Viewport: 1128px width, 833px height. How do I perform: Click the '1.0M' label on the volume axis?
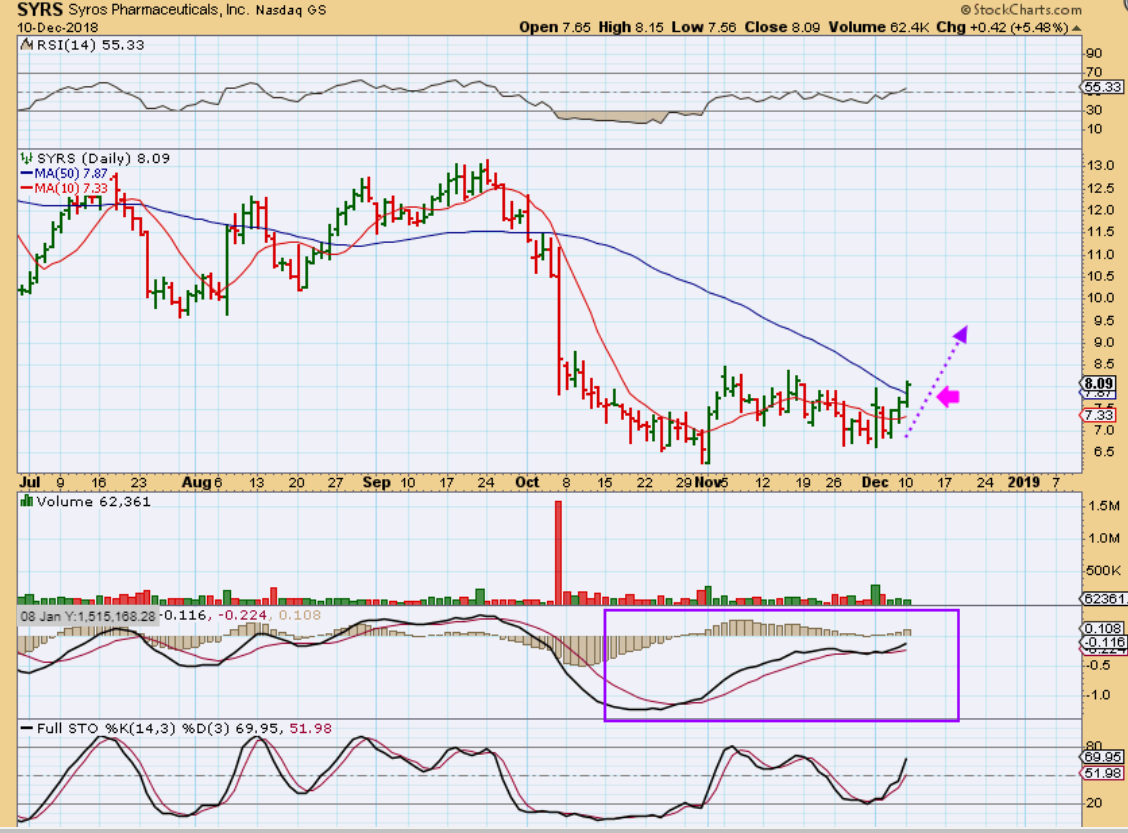pyautogui.click(x=1104, y=538)
